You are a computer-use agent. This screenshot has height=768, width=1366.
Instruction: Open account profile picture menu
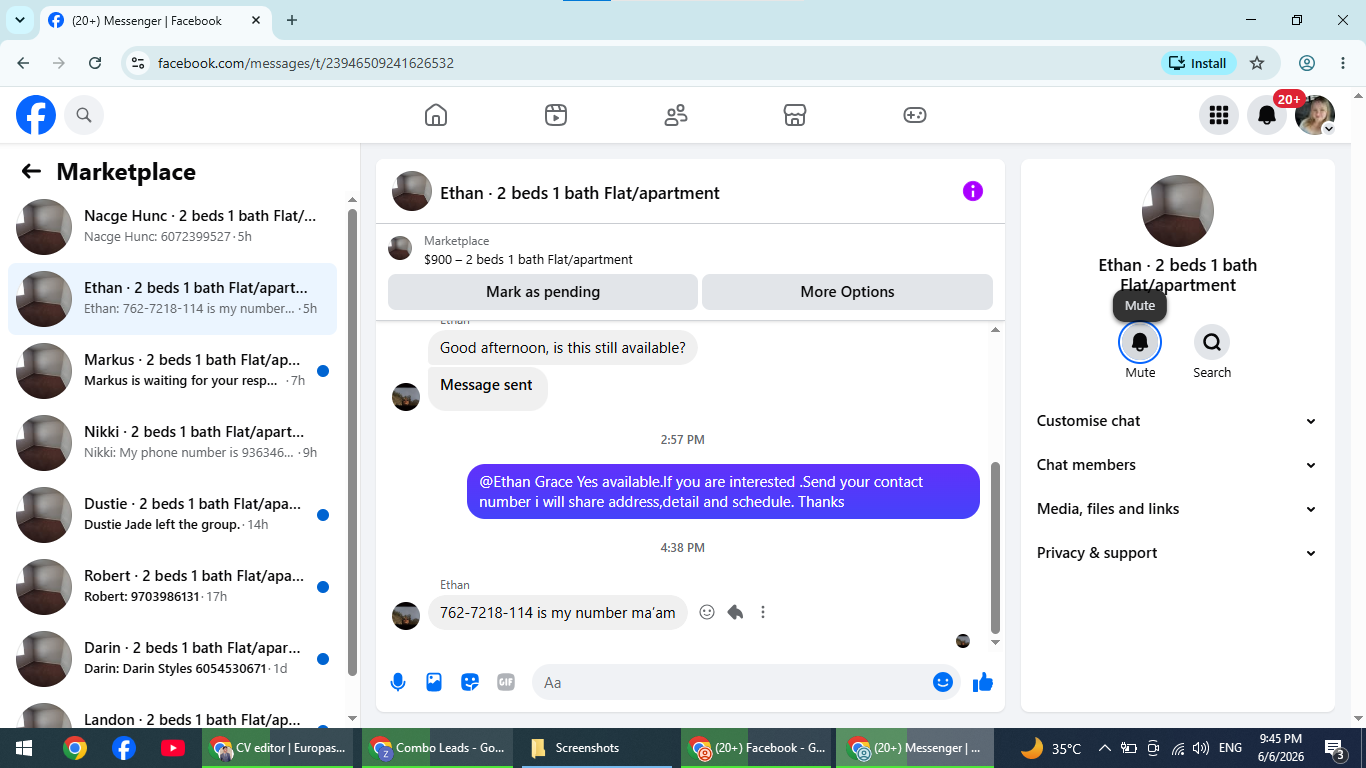[1315, 115]
